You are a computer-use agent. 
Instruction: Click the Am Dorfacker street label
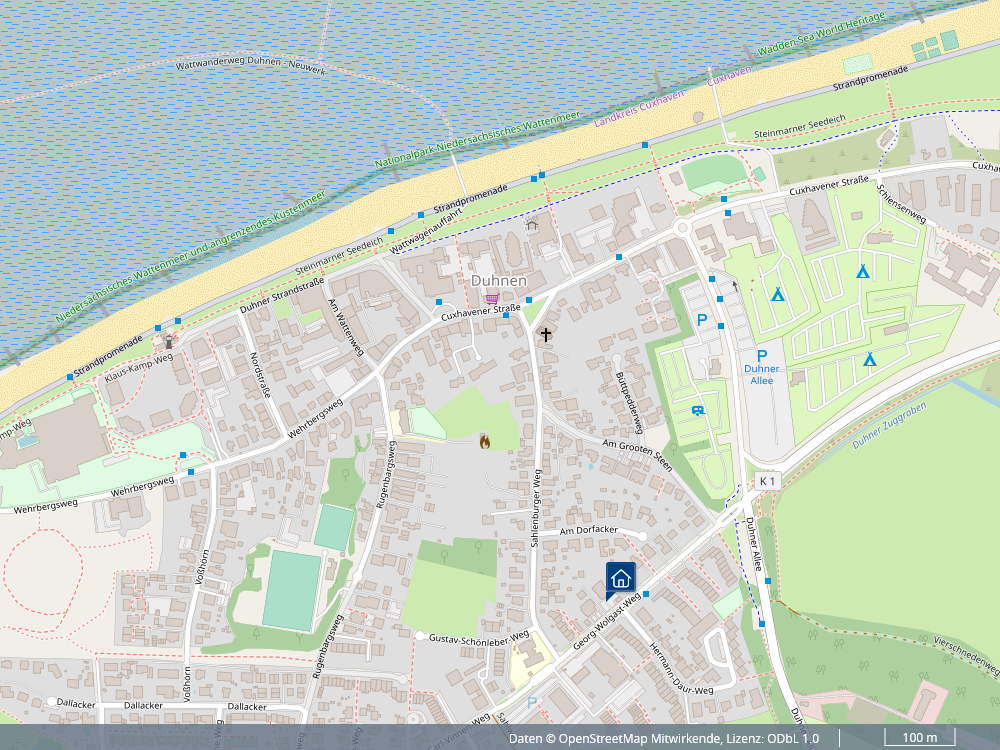point(590,531)
